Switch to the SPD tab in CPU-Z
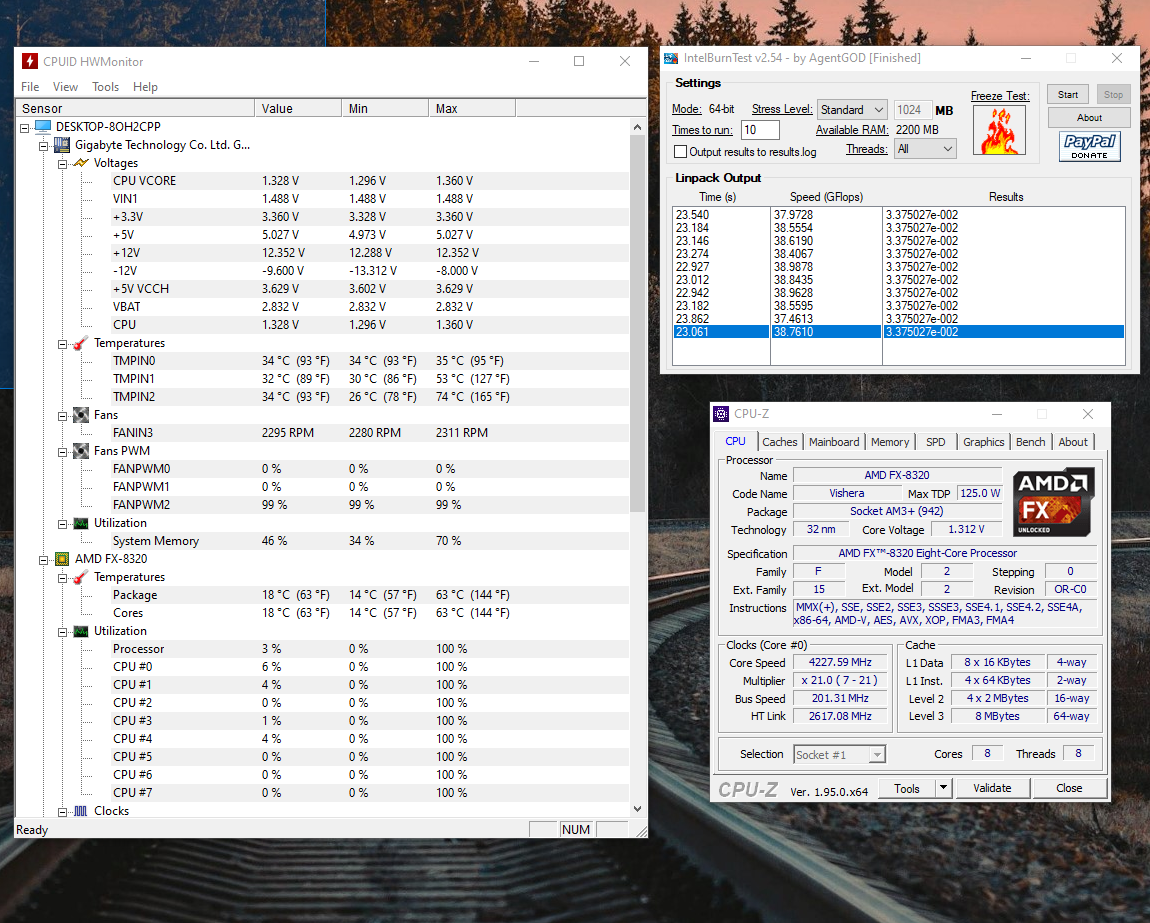Viewport: 1150px width, 923px height. (x=935, y=442)
